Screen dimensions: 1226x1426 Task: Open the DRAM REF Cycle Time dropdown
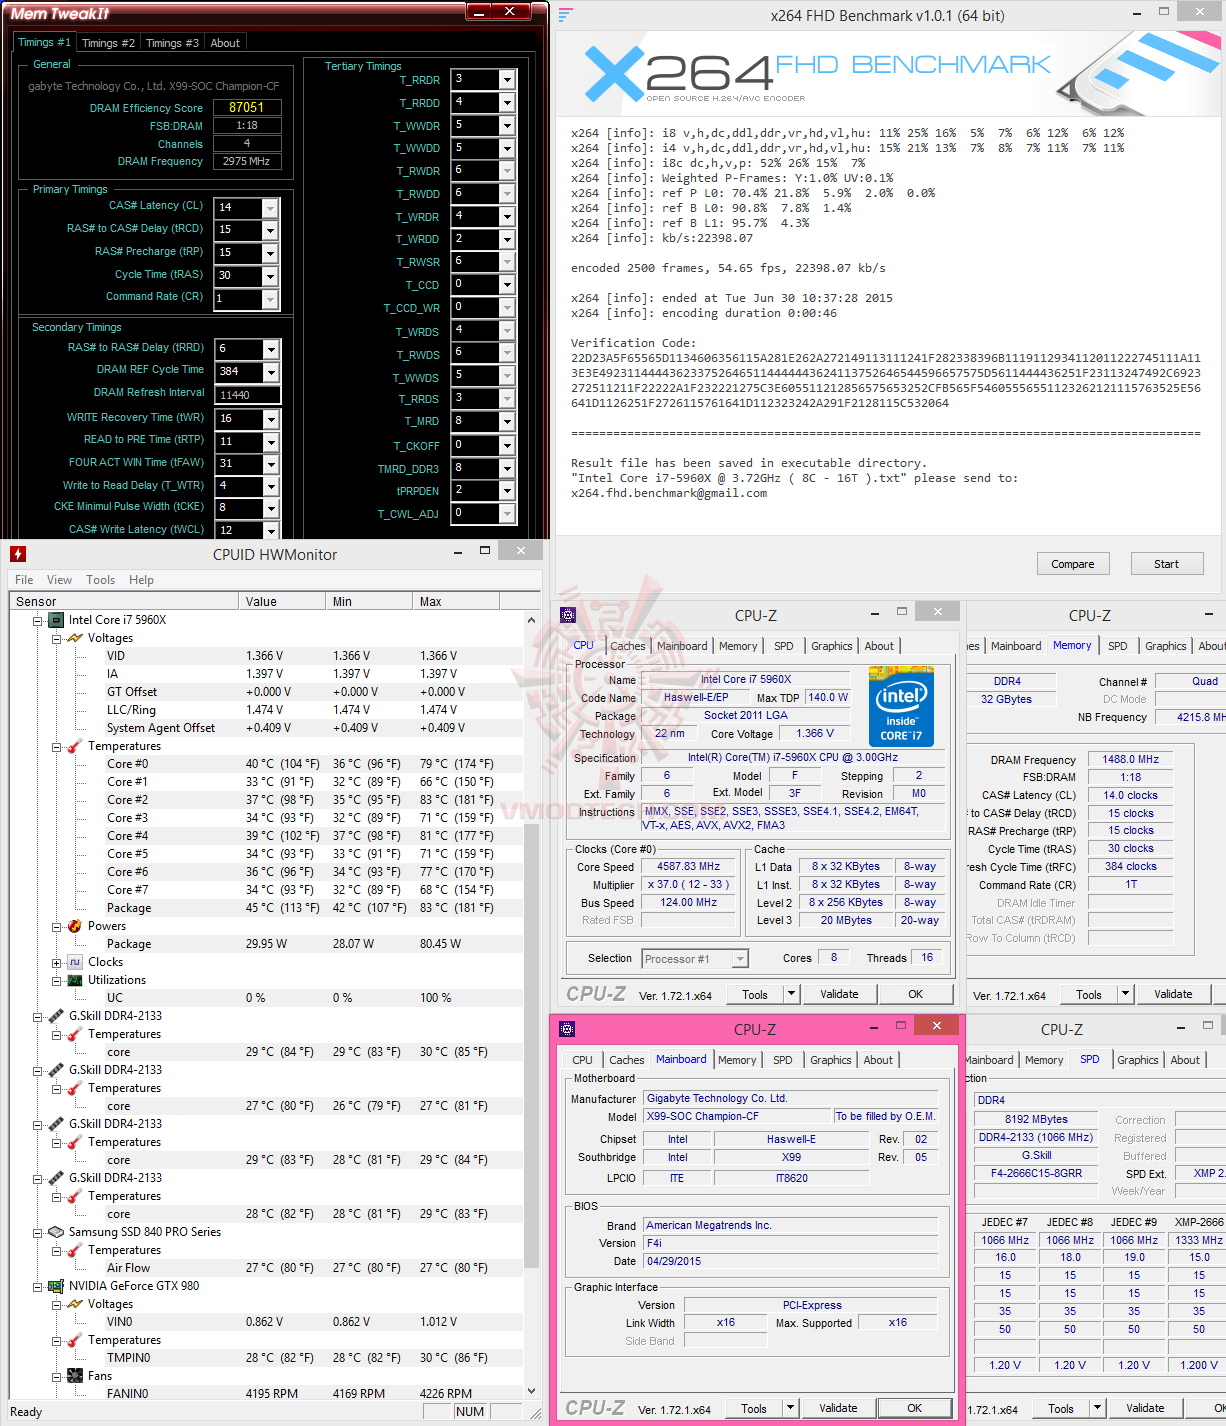pyautogui.click(x=270, y=371)
